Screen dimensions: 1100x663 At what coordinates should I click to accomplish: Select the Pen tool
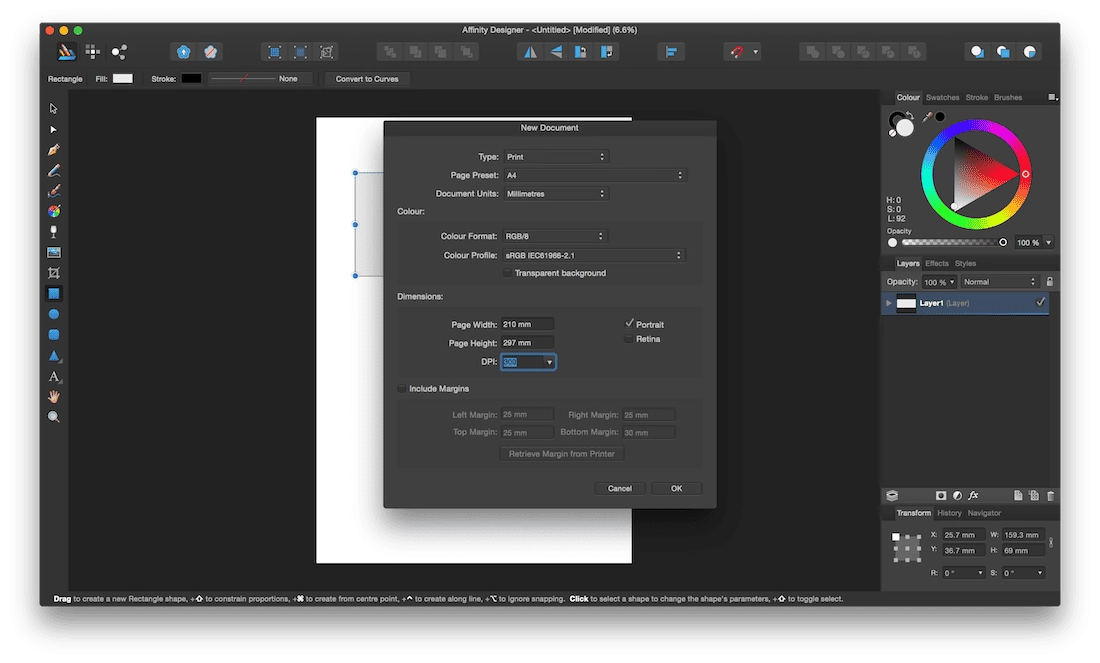coord(53,150)
